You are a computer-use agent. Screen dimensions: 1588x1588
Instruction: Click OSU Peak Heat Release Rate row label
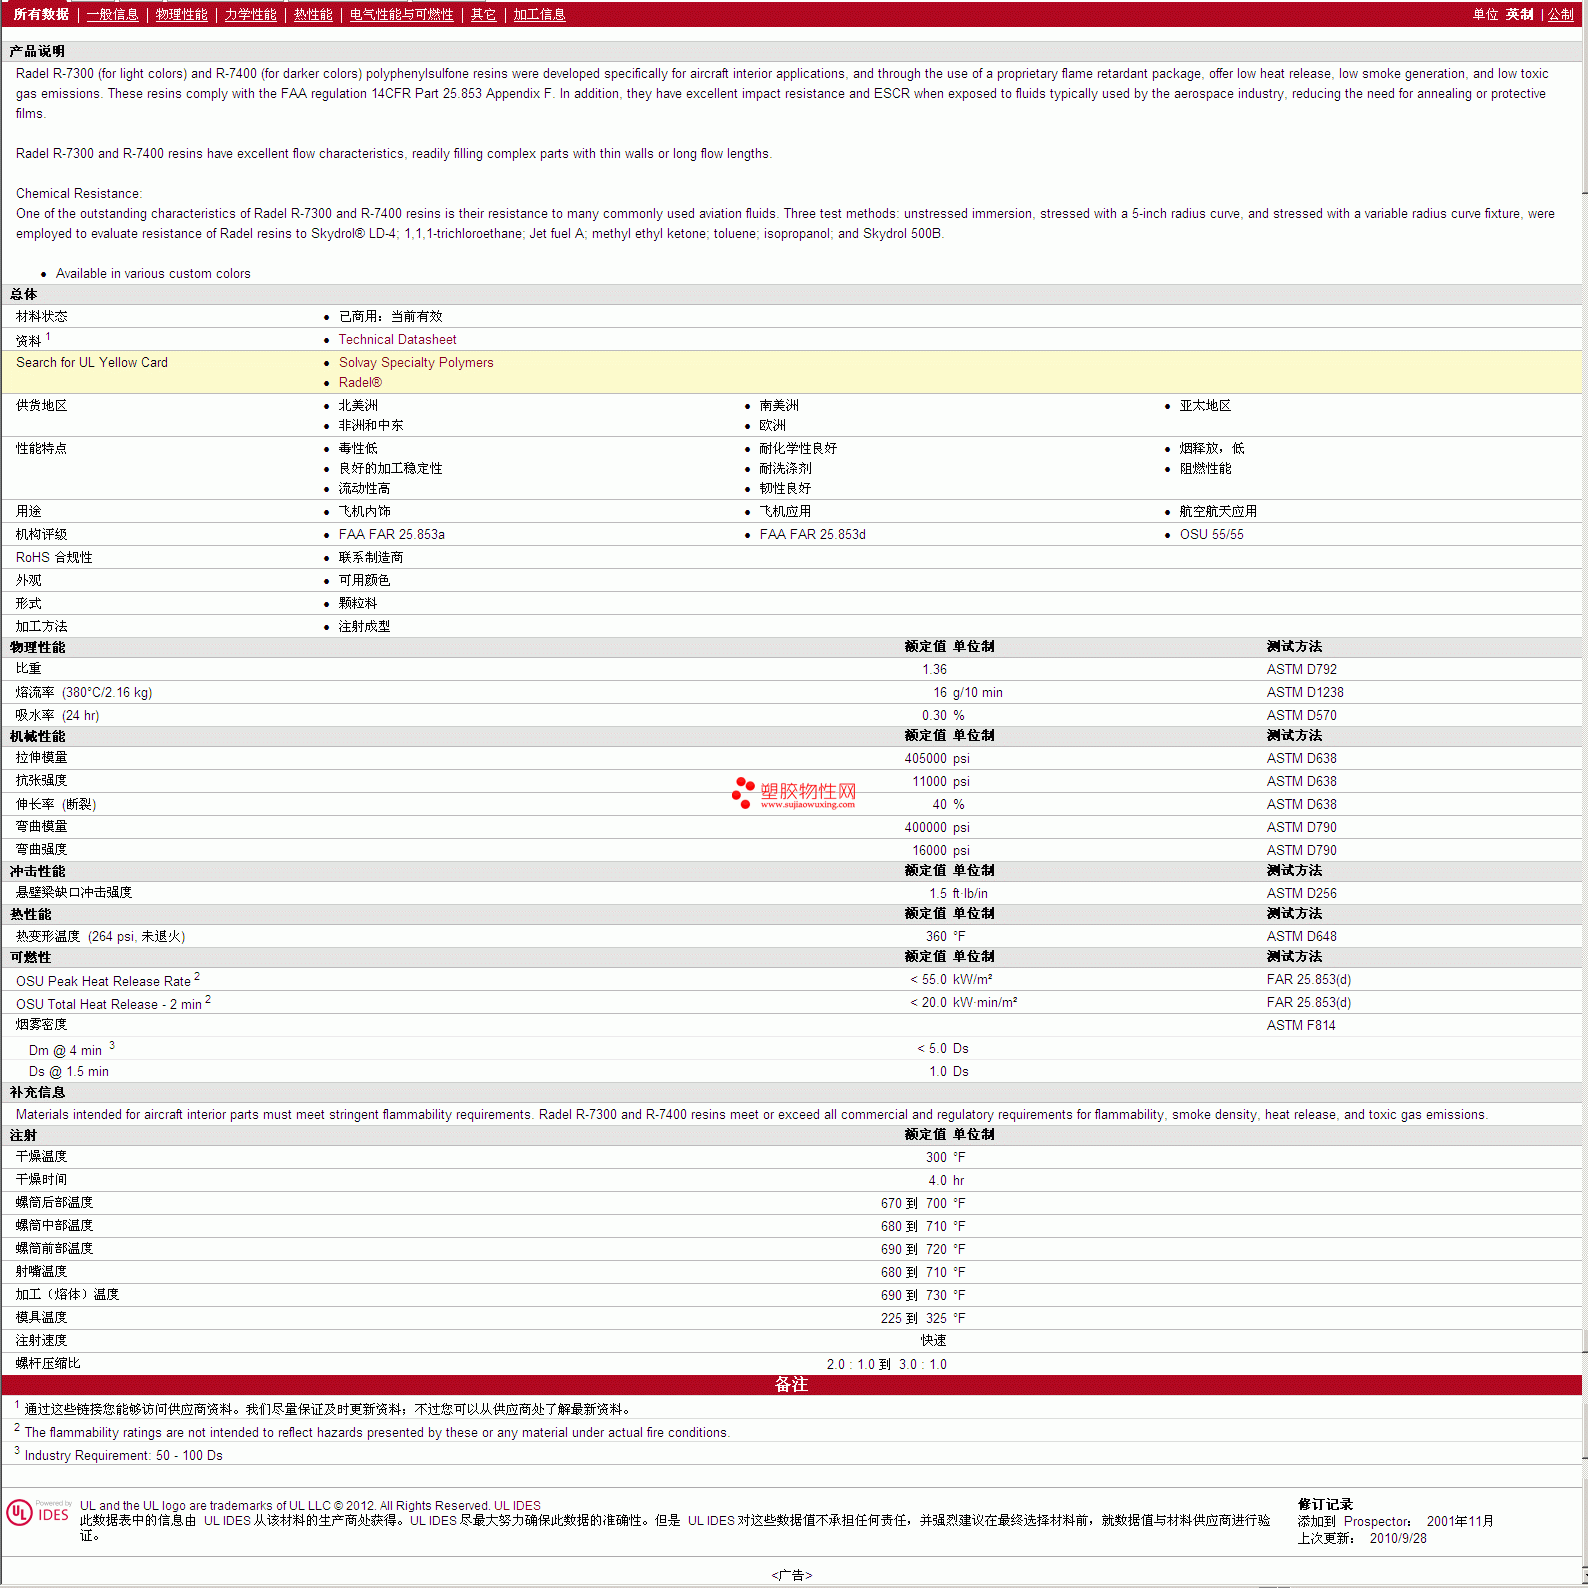(x=103, y=981)
